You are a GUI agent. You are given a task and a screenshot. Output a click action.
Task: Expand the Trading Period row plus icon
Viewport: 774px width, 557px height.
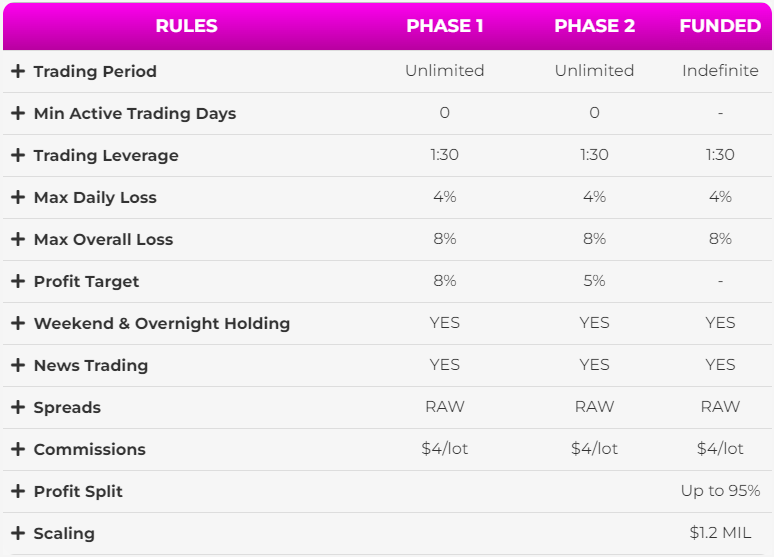18,71
